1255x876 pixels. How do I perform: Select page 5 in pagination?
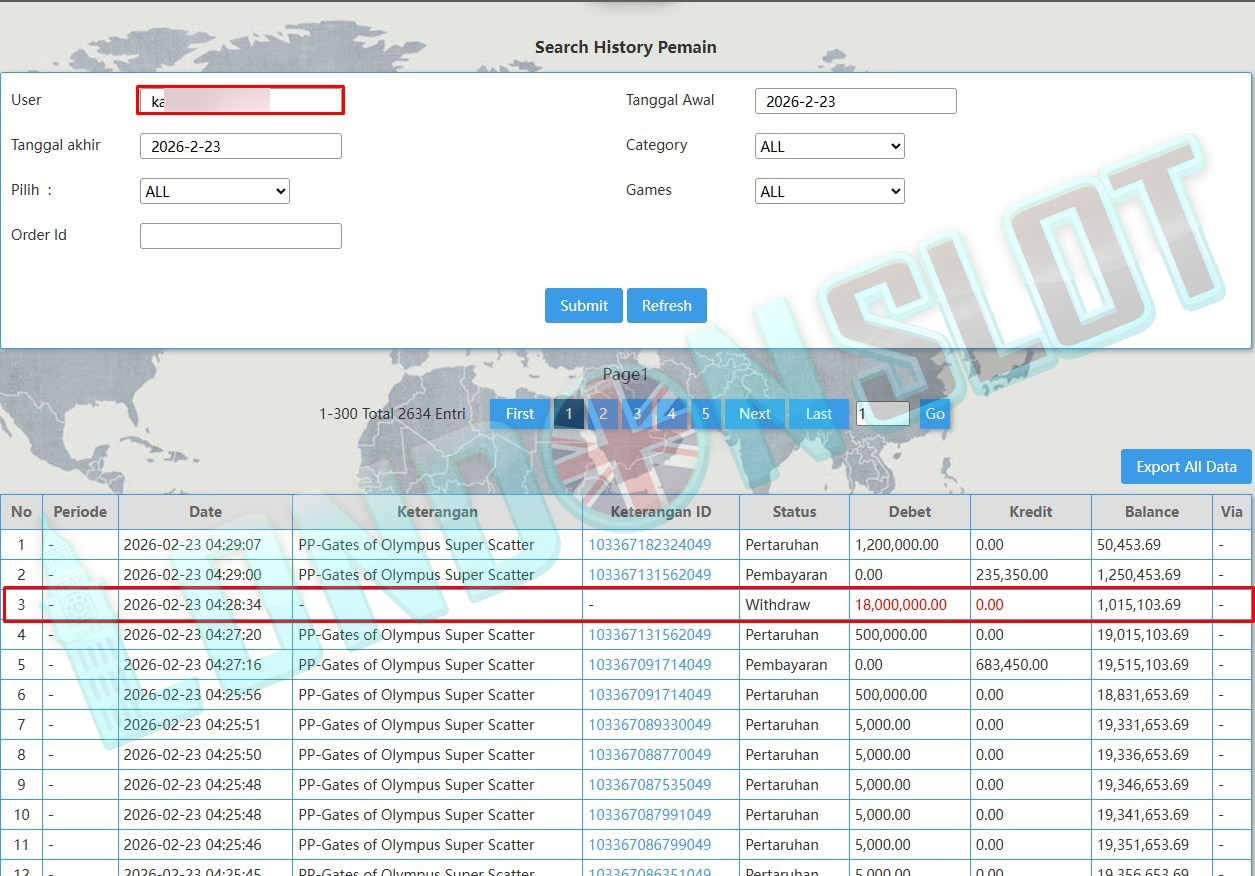point(705,414)
